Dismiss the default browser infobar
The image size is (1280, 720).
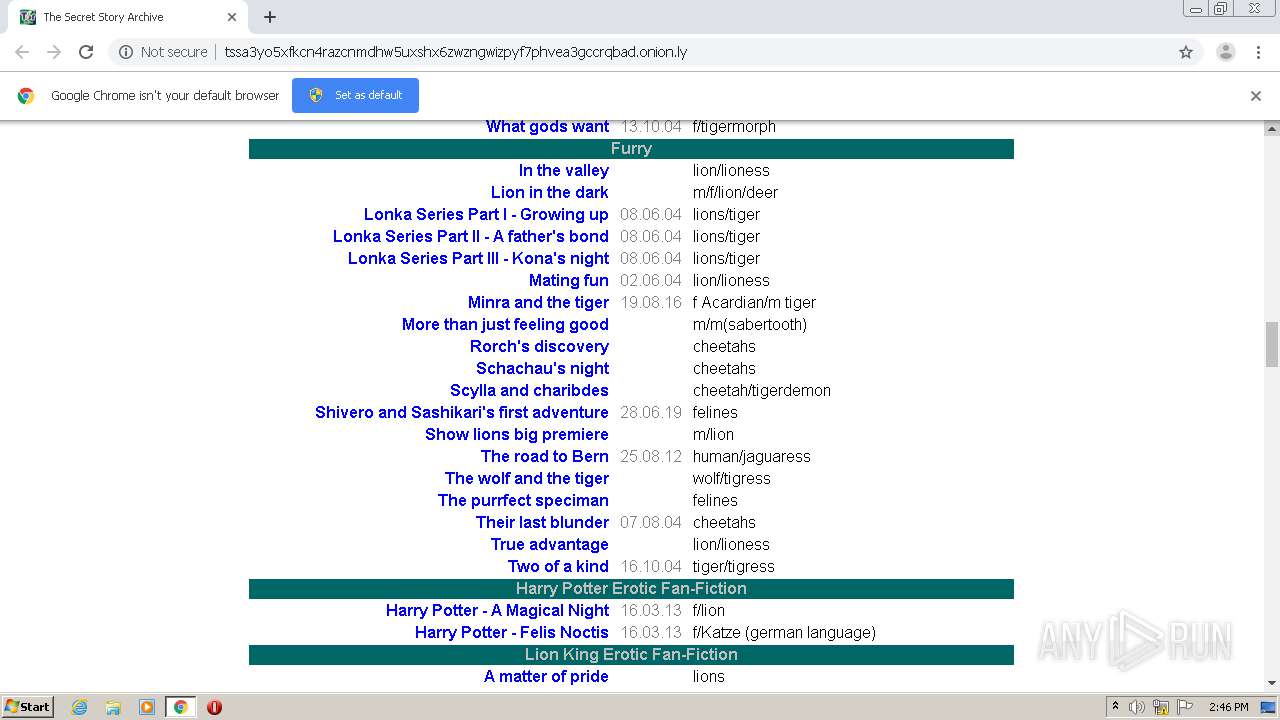(1256, 96)
